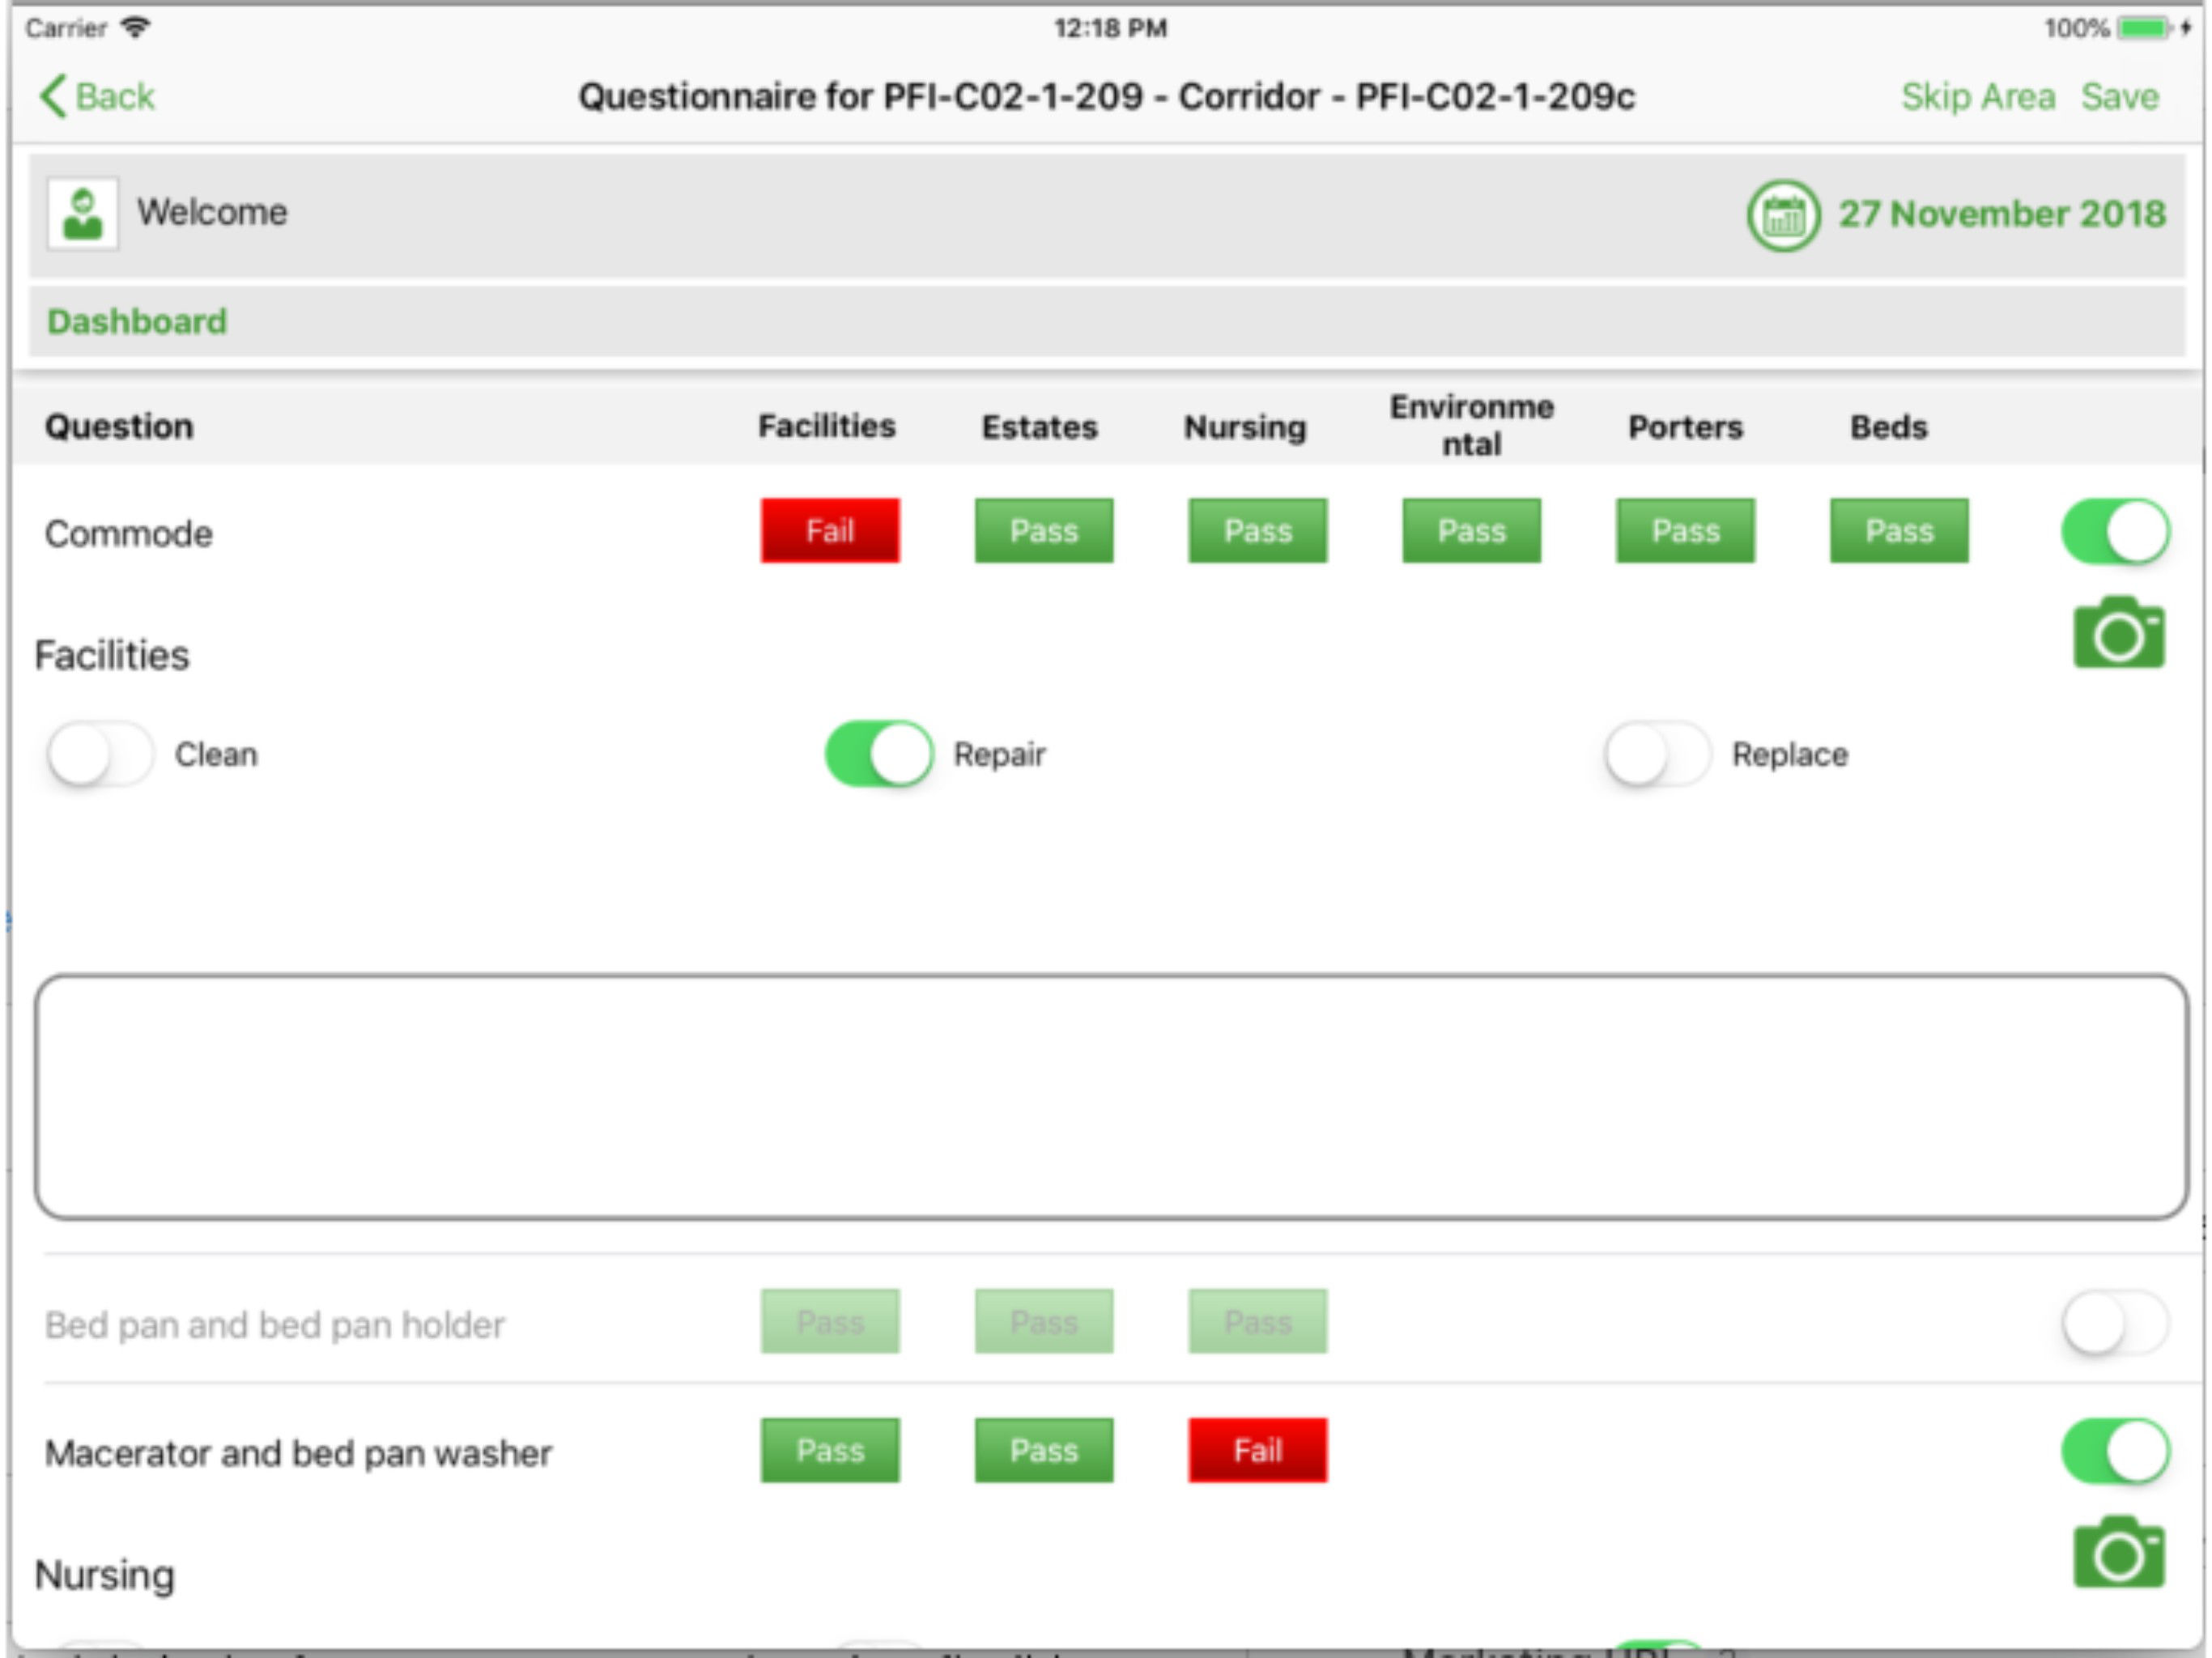This screenshot has height=1658, width=2212.
Task: Click Commode Porters Pass button
Action: click(x=1686, y=531)
